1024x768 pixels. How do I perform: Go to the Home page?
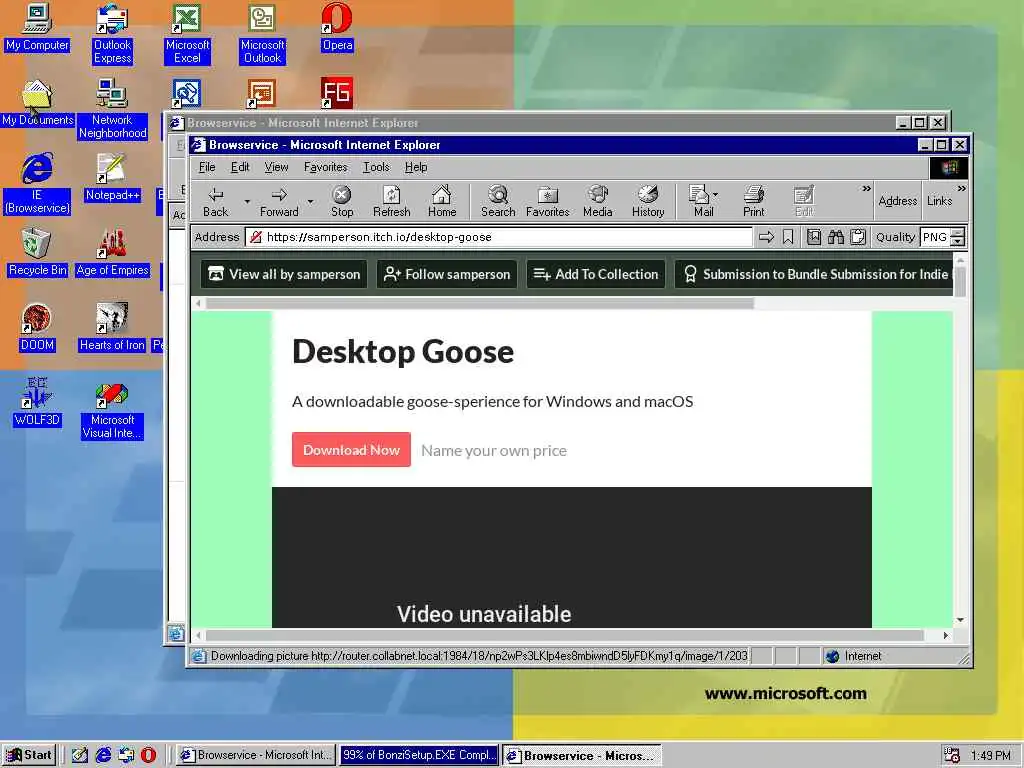pyautogui.click(x=441, y=201)
